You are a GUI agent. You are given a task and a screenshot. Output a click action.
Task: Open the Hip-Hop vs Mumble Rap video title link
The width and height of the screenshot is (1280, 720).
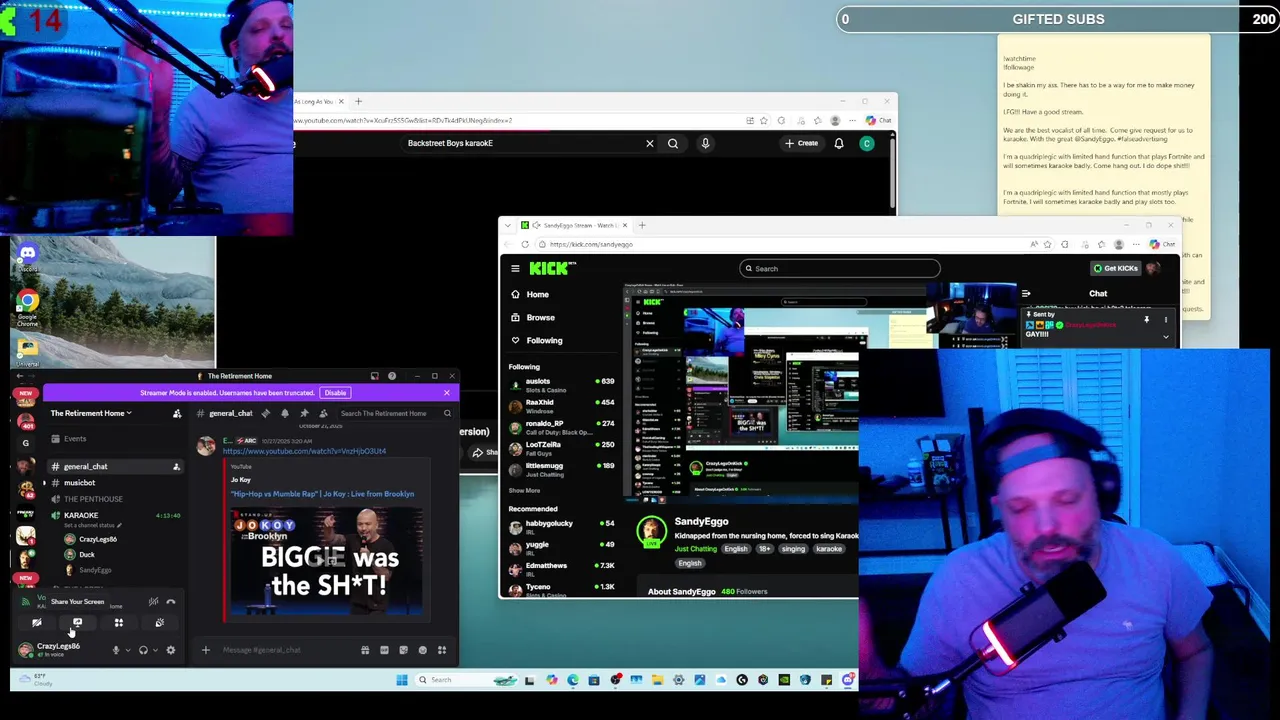(x=322, y=494)
